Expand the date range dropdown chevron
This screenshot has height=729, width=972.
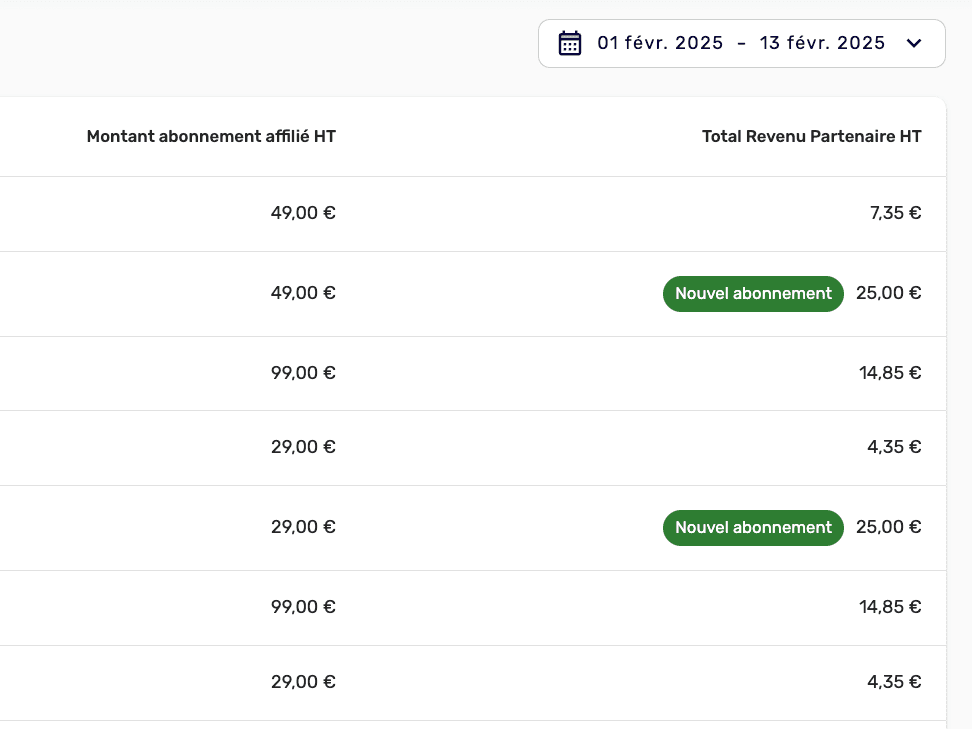click(912, 43)
